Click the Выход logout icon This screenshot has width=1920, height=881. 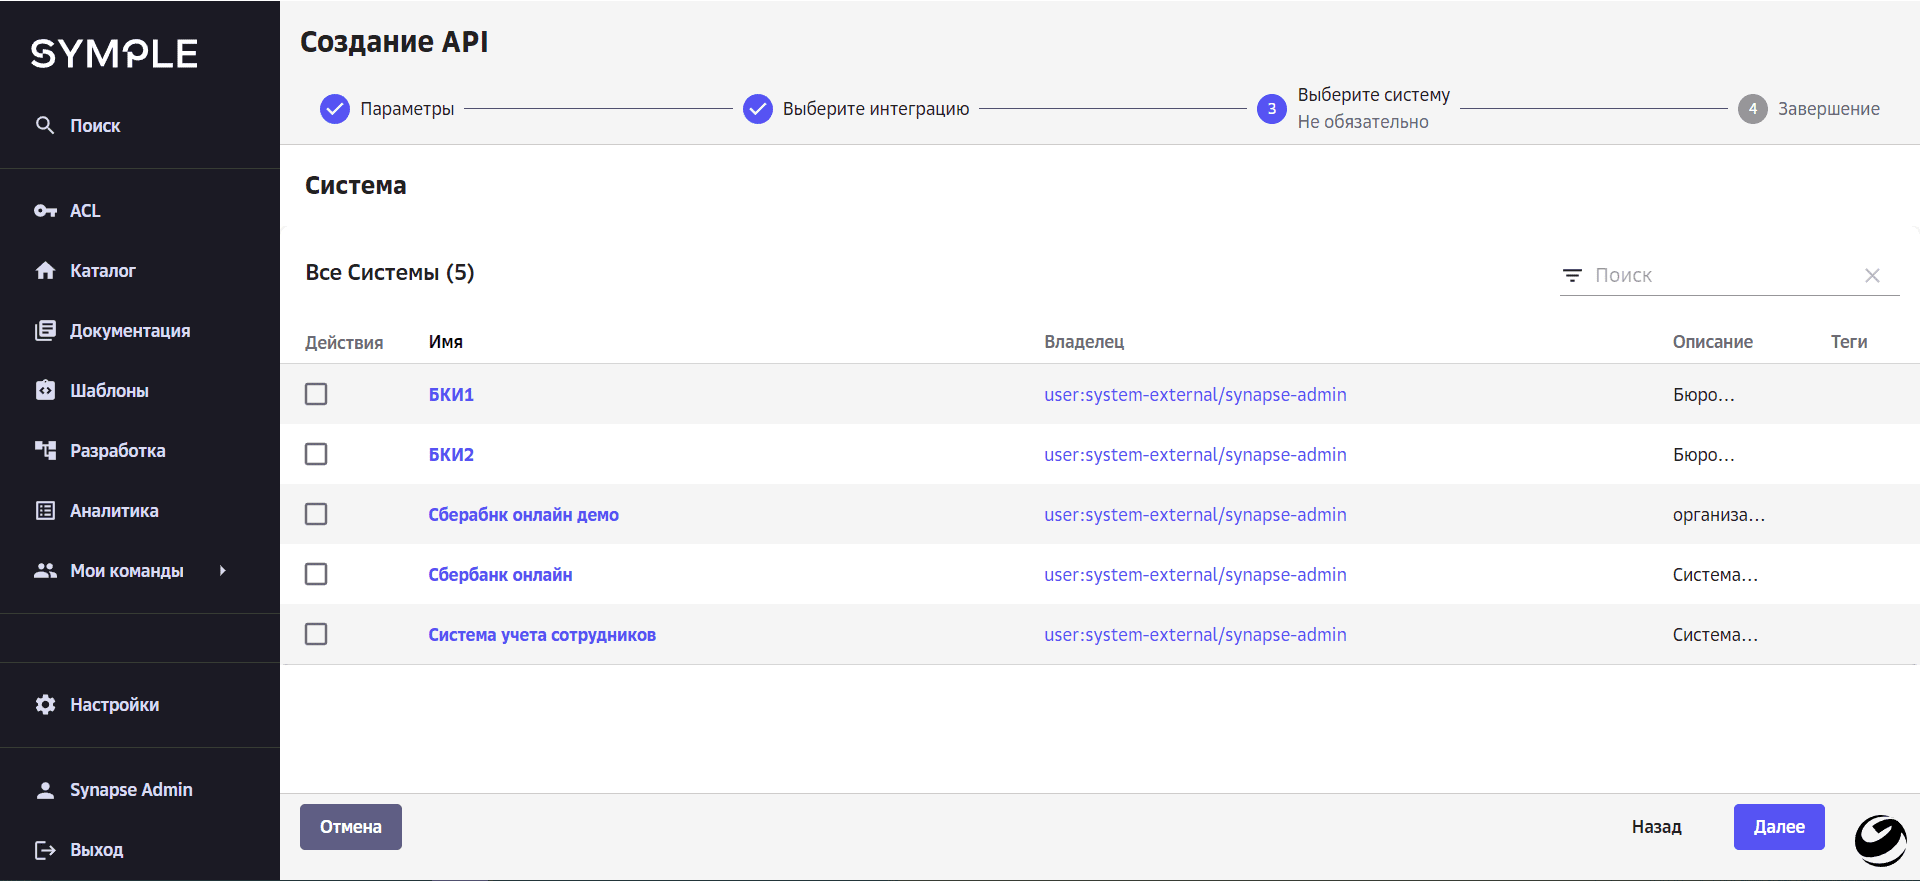click(45, 850)
